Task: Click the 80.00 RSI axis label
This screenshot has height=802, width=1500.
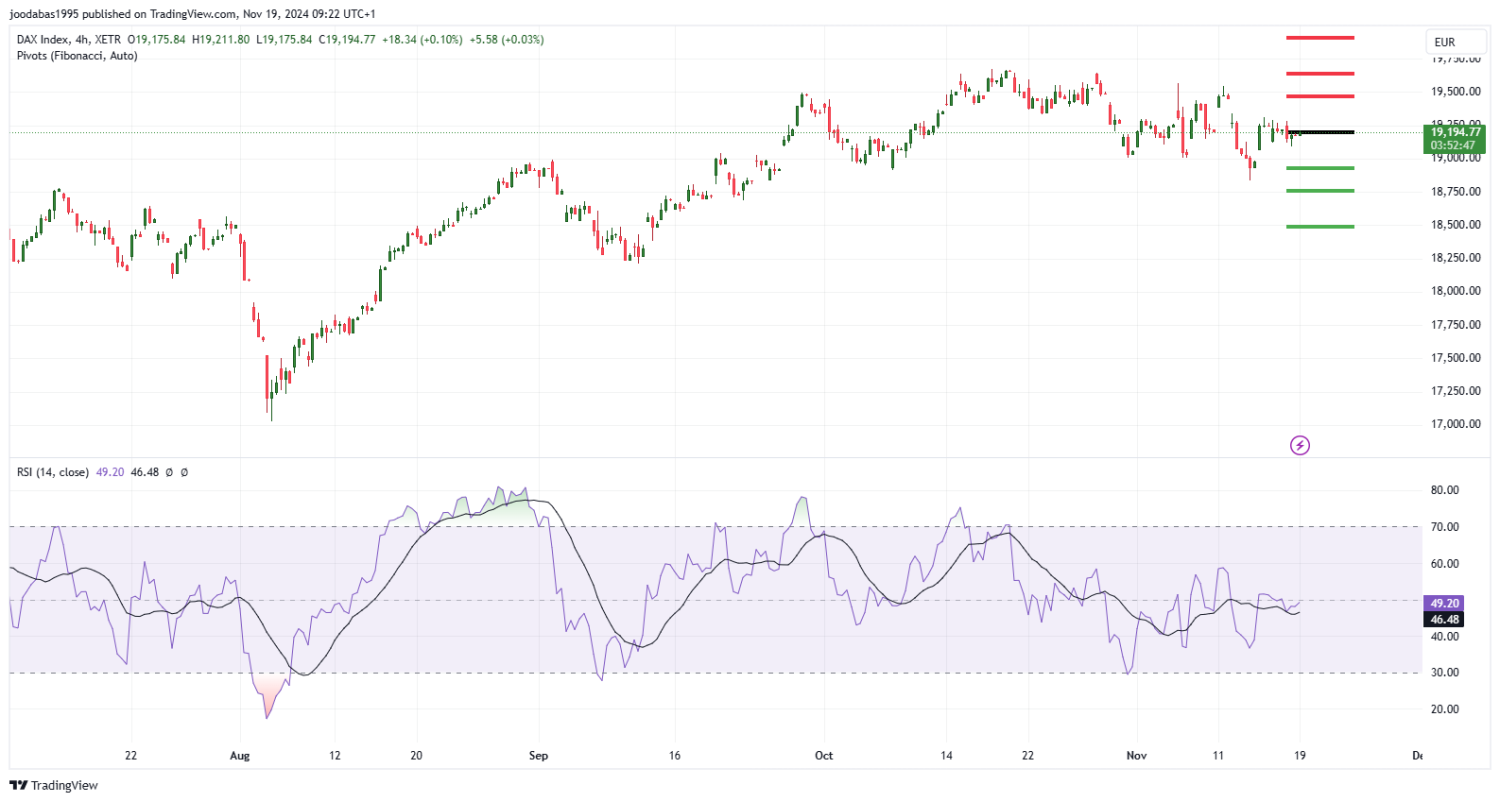Action: (1445, 490)
